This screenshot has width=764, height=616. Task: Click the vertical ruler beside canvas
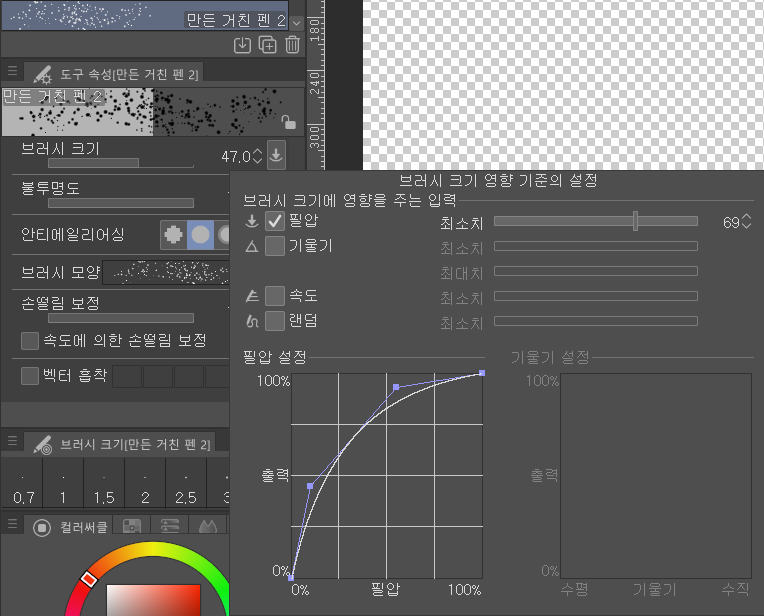tap(315, 85)
